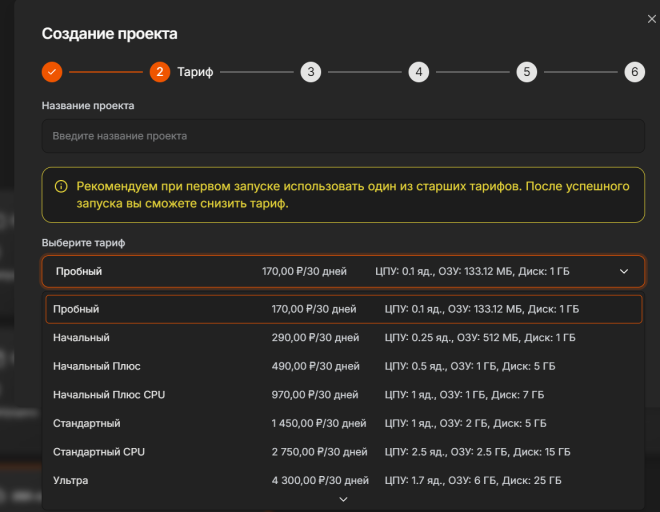Pick the Начальный Плюс CPU tariff
The width and height of the screenshot is (660, 512).
[x=343, y=395]
